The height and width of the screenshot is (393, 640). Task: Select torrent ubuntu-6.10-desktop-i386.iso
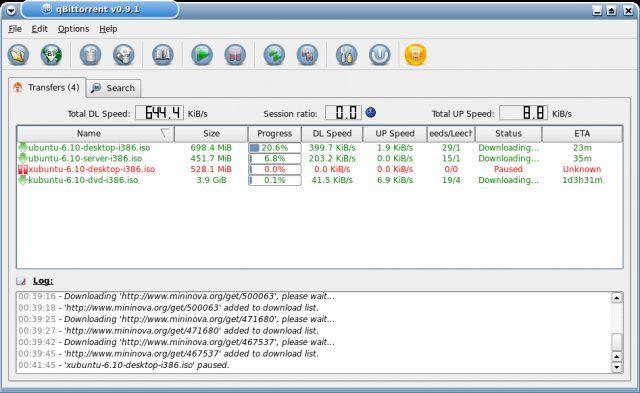click(89, 147)
